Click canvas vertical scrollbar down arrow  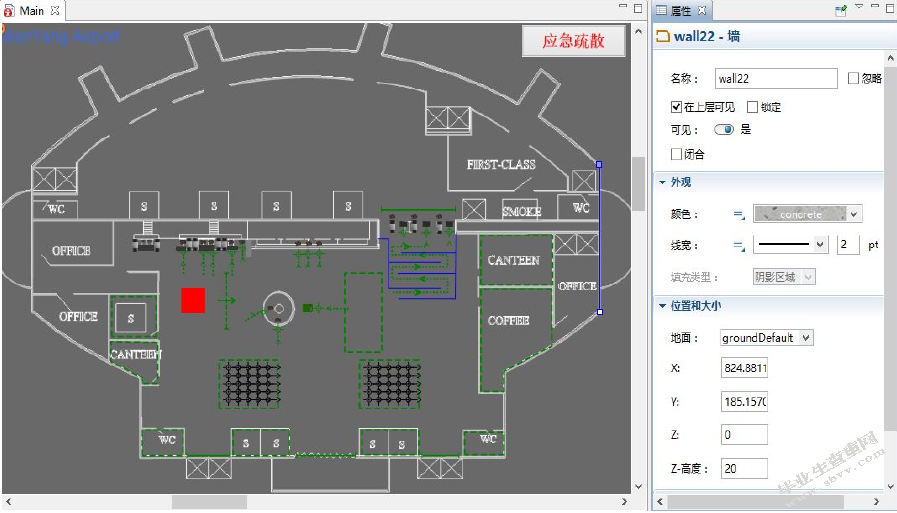point(638,486)
